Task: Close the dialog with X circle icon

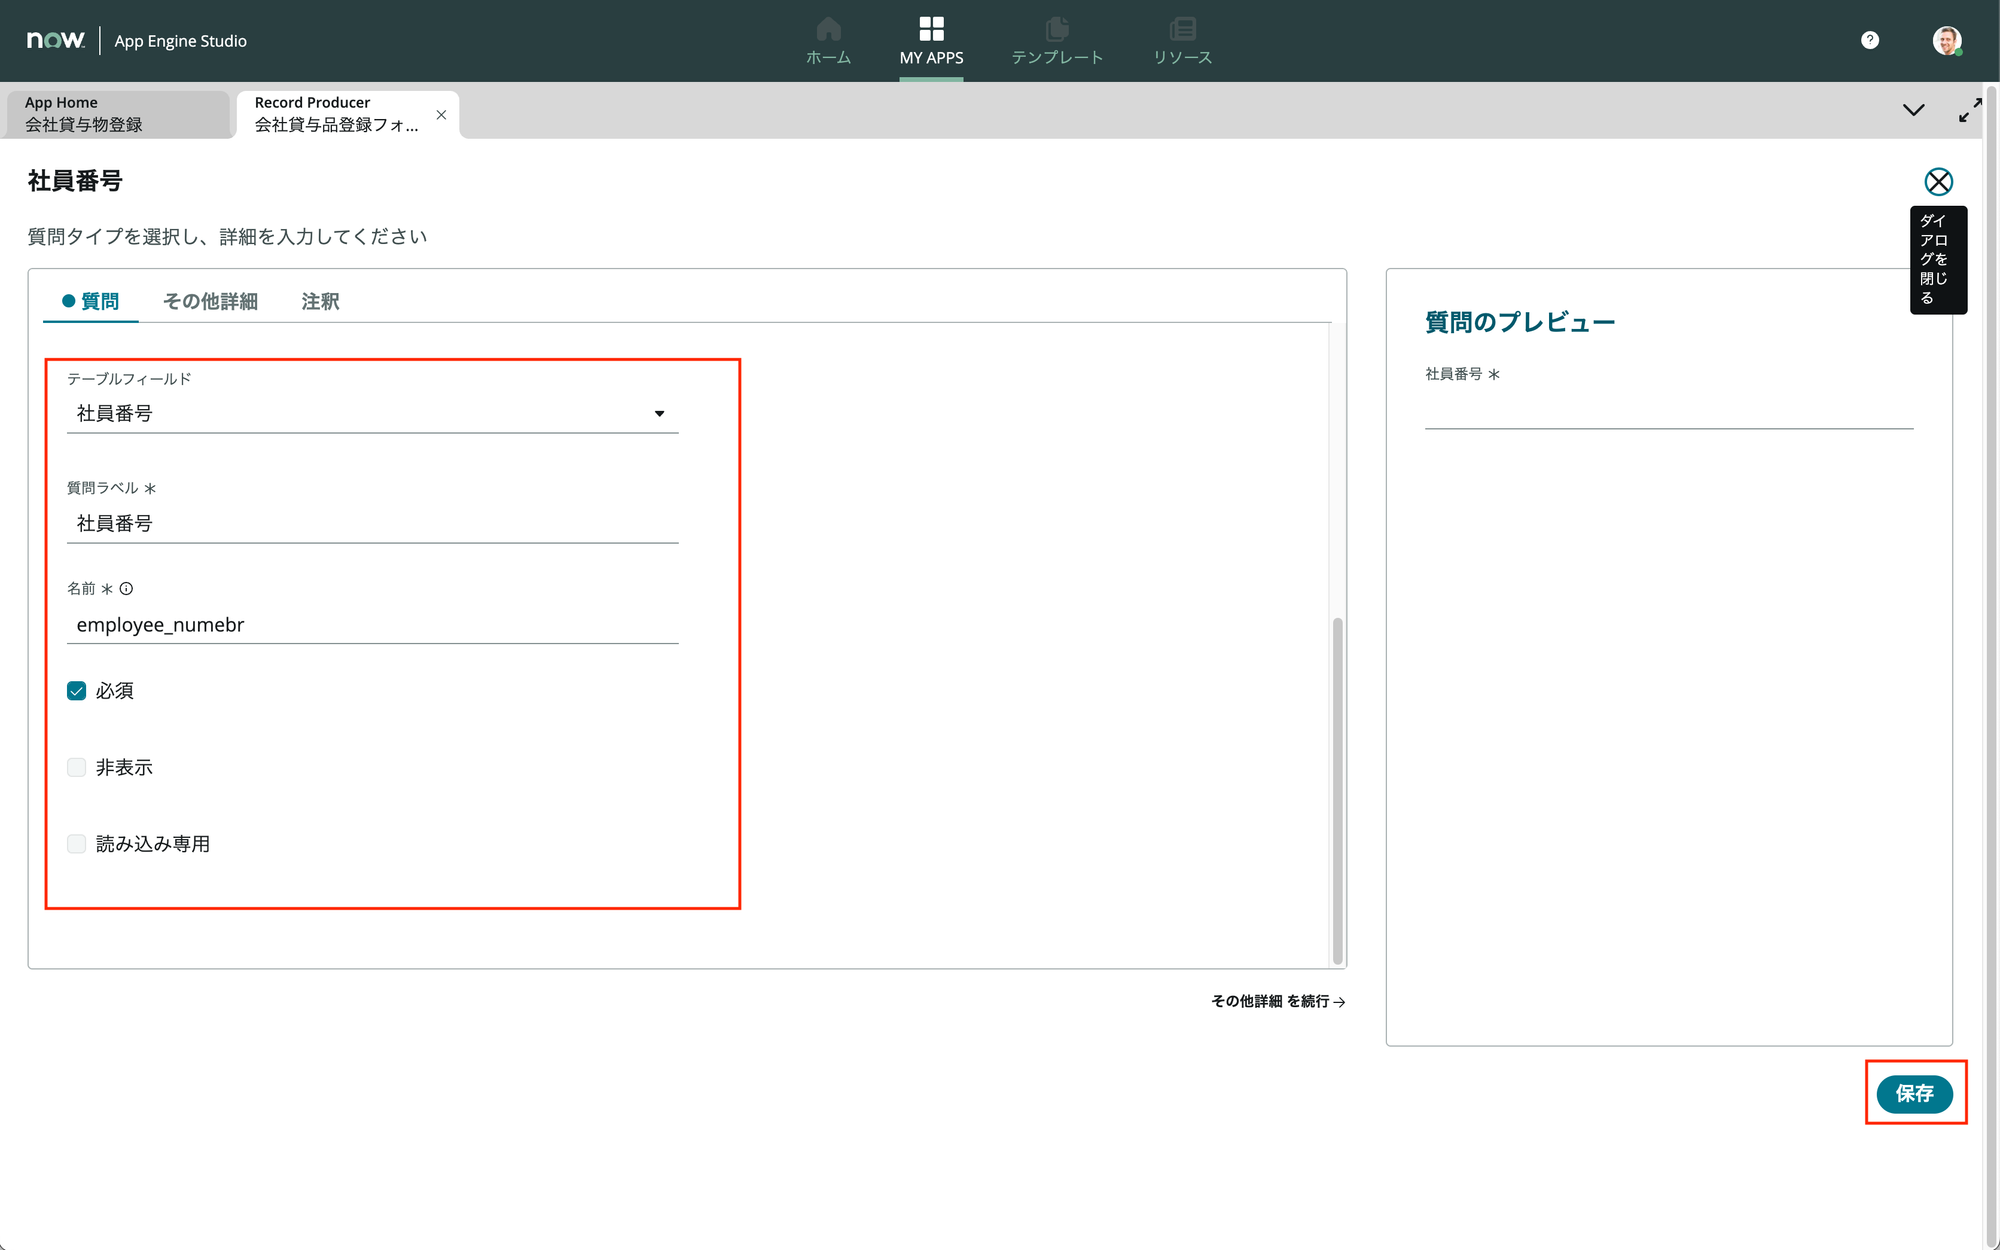Action: [x=1938, y=181]
